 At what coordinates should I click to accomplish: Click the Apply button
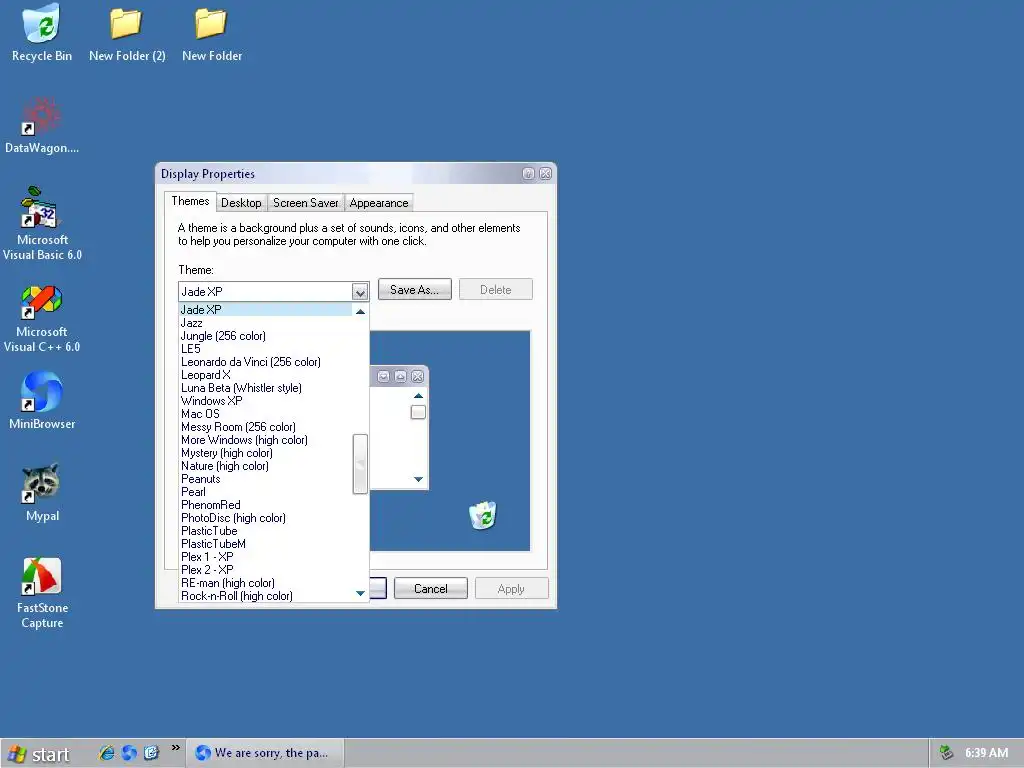click(511, 588)
